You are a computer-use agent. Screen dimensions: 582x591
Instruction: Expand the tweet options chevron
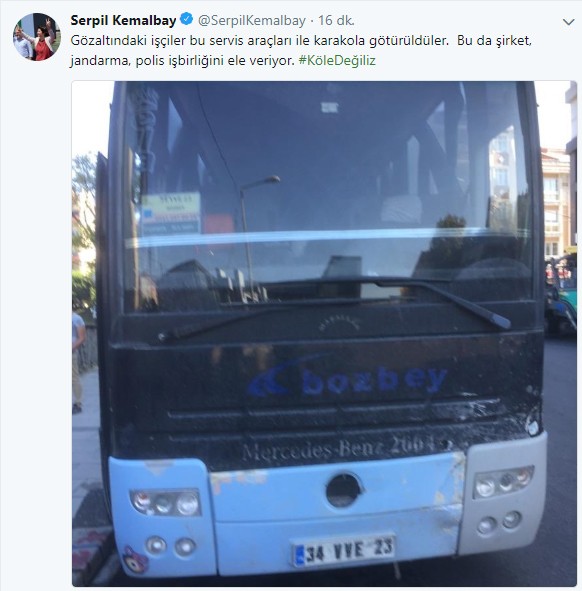tap(568, 22)
